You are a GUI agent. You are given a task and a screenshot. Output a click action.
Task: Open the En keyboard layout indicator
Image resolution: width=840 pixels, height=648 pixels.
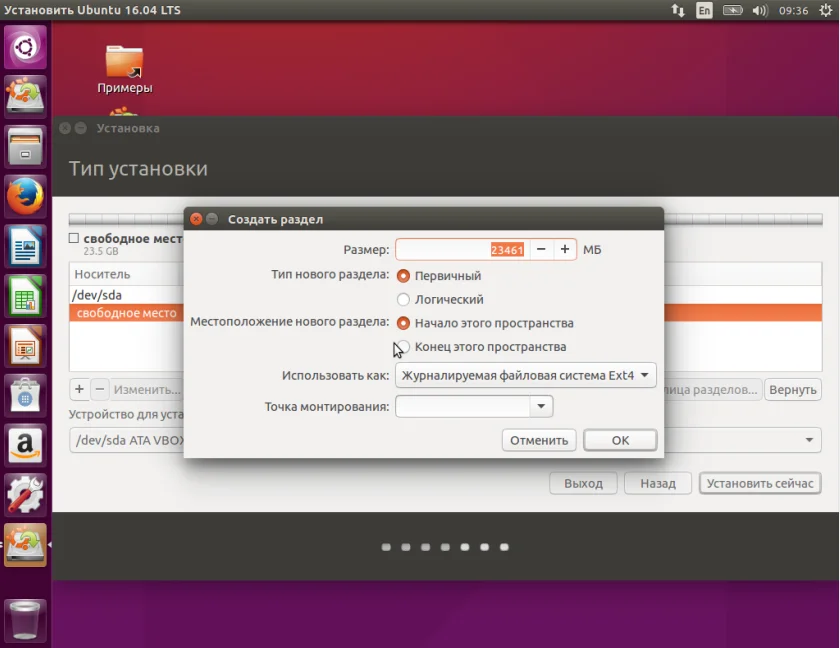tap(704, 10)
